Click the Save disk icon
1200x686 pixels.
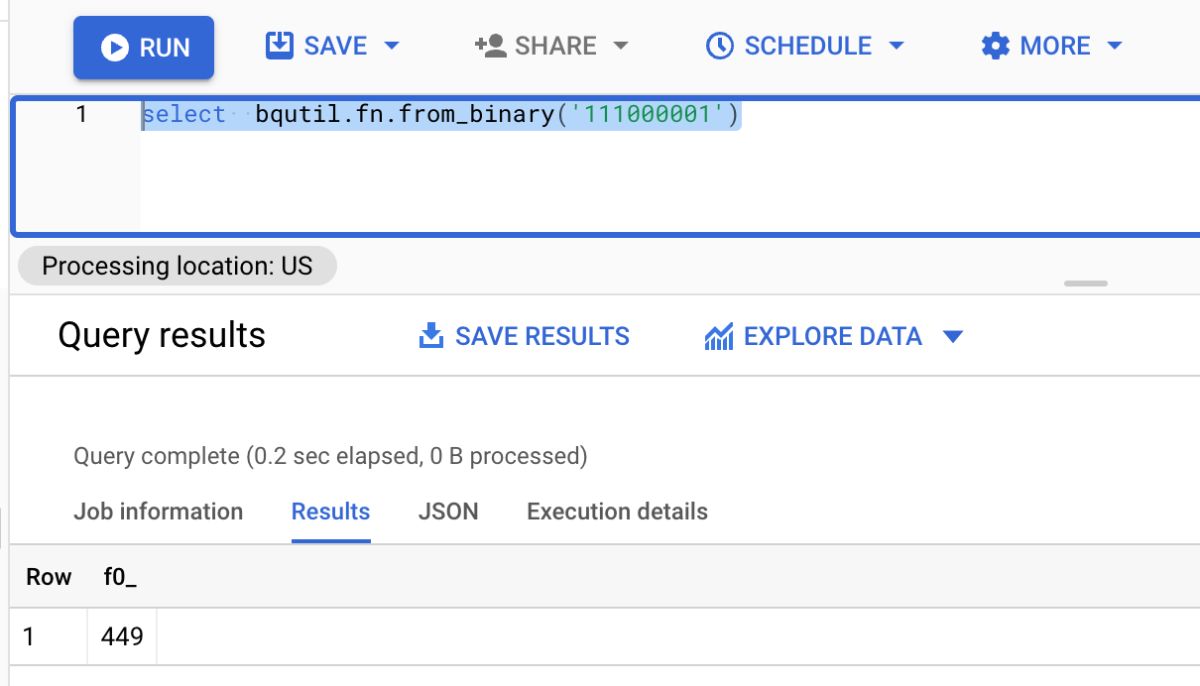278,46
